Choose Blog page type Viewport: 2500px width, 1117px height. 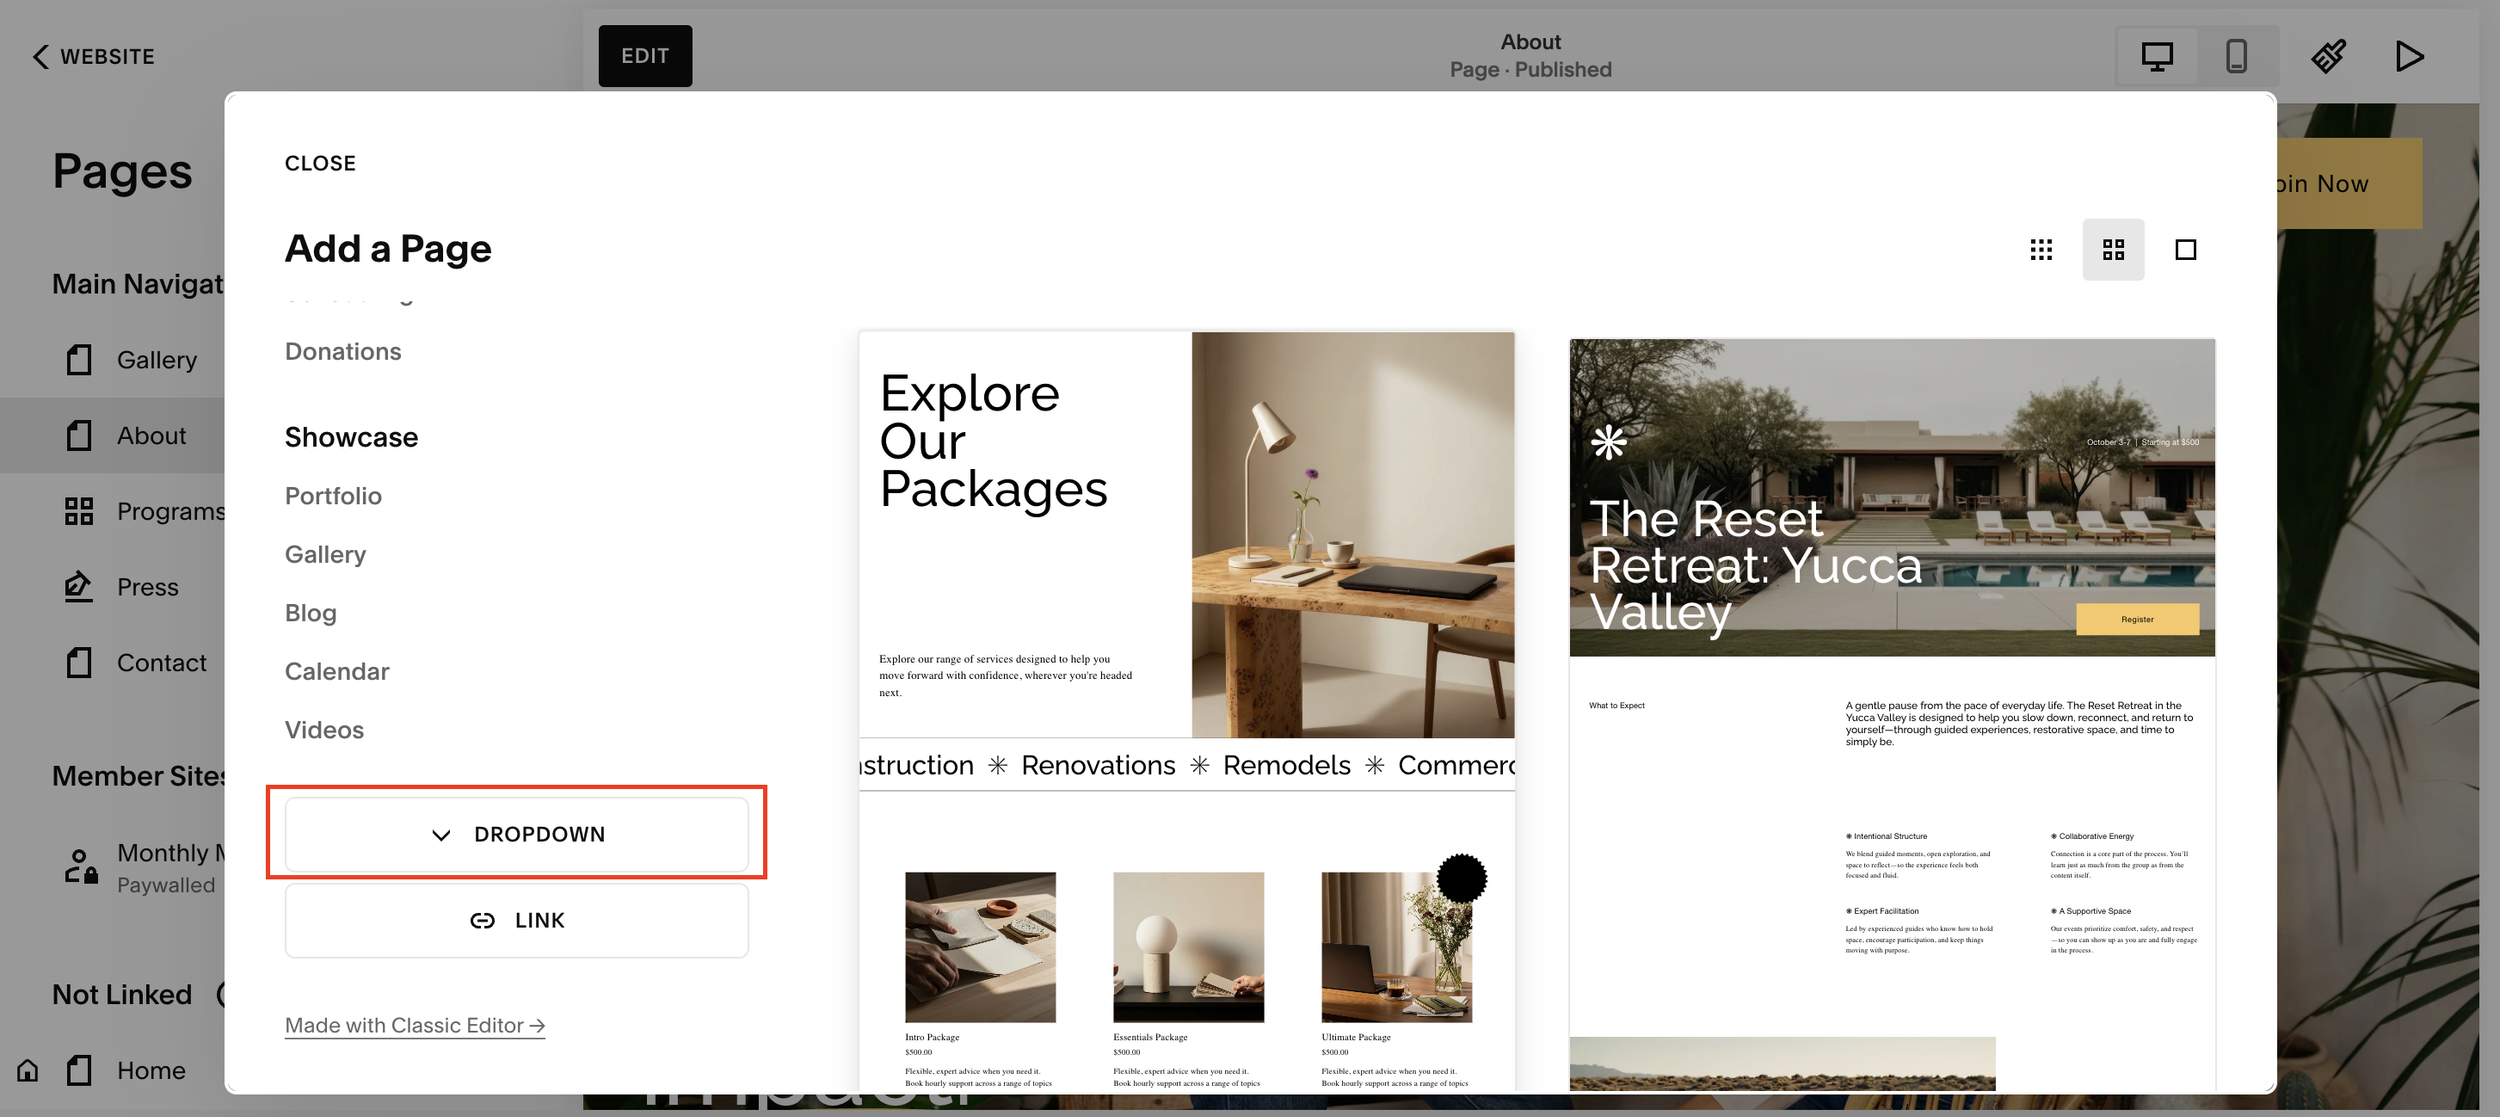pos(310,614)
